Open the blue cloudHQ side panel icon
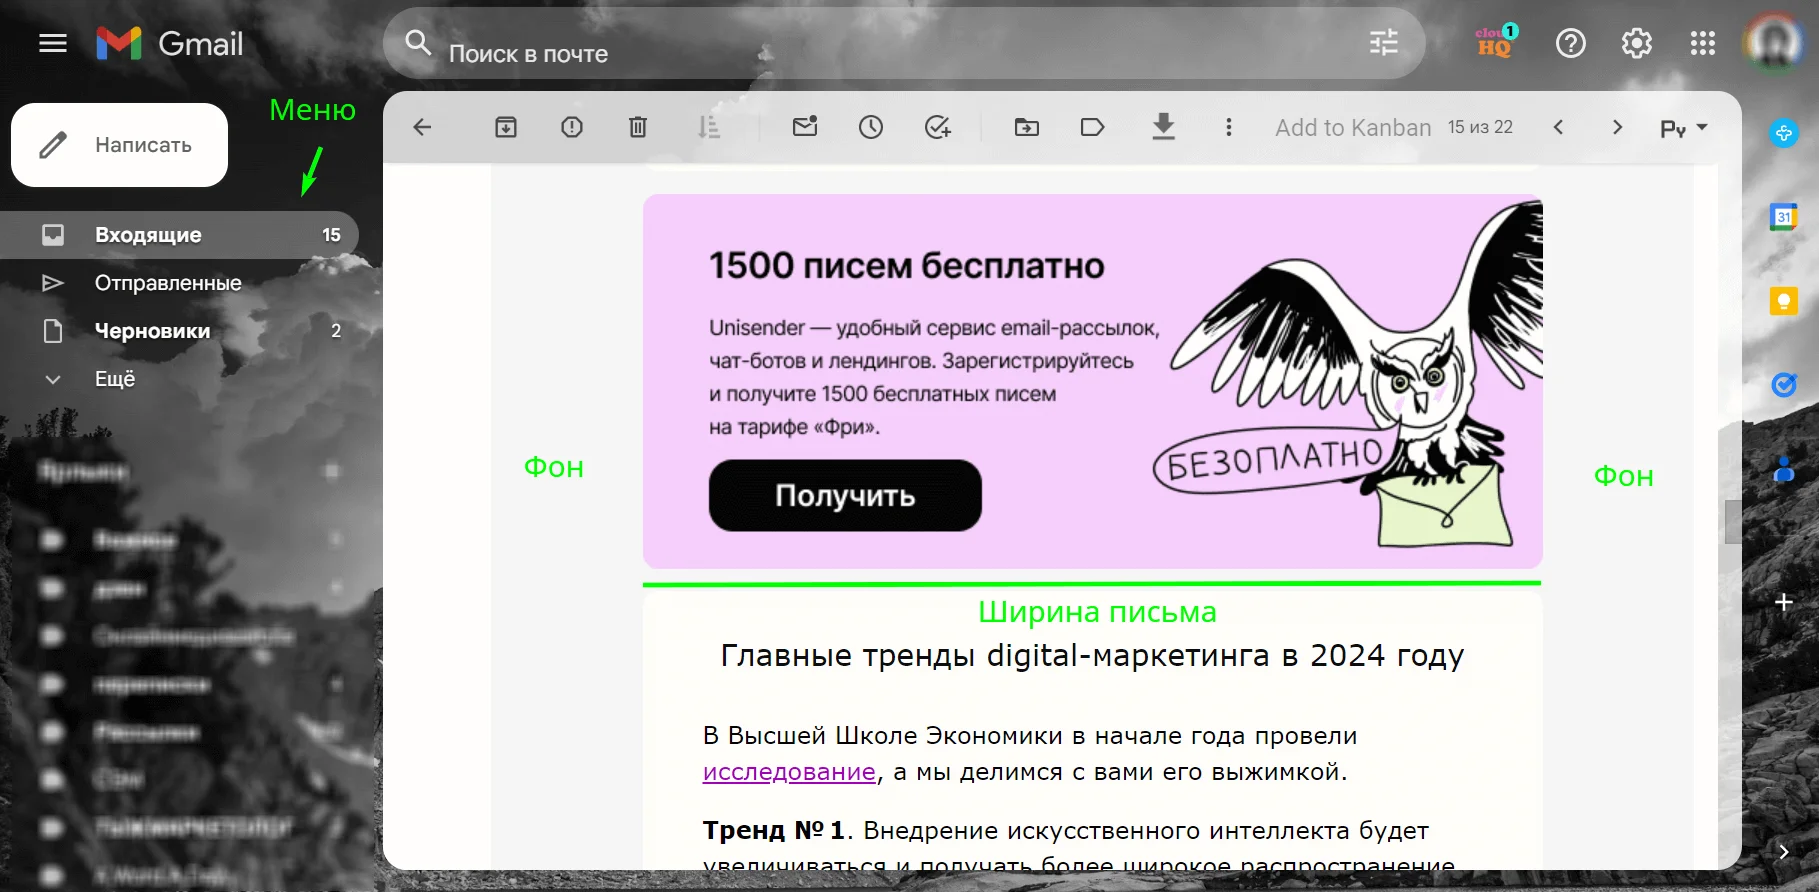1819x892 pixels. click(x=1784, y=132)
